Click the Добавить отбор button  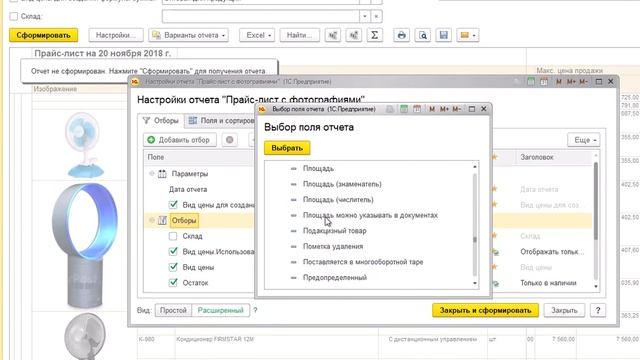coord(180,140)
